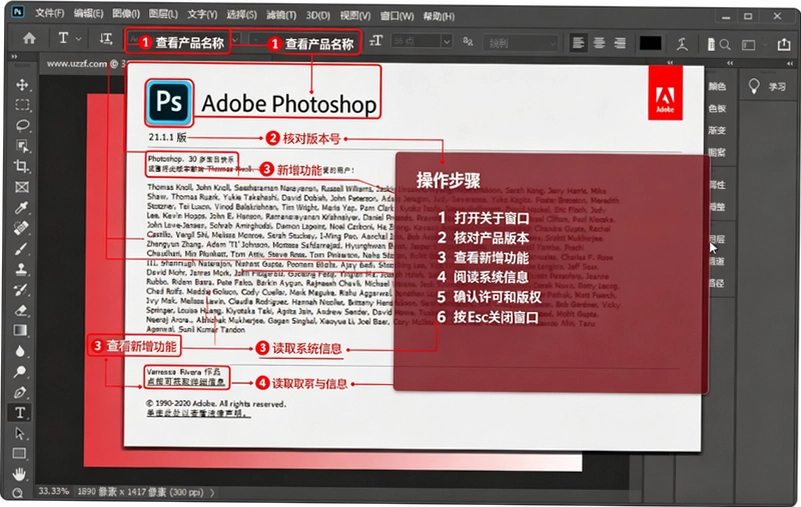Select the History Brush tool
Screen dimensions: 801x507
[x=21, y=290]
